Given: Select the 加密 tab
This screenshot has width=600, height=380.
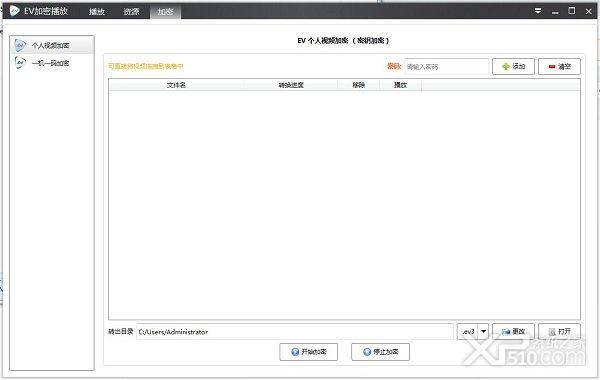Looking at the screenshot, I should (165, 11).
